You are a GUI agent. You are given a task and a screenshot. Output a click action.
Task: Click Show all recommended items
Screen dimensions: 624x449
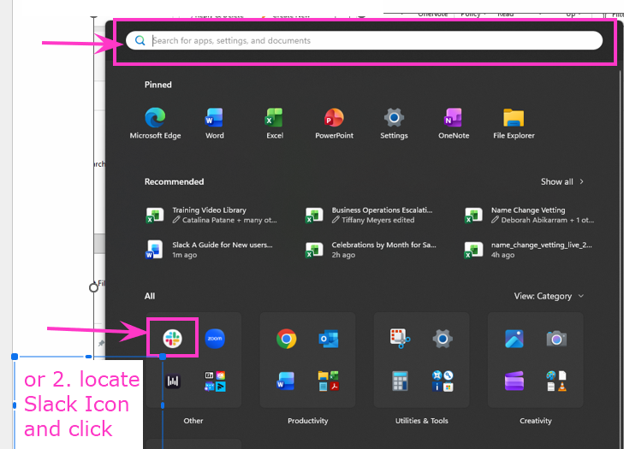pos(562,182)
